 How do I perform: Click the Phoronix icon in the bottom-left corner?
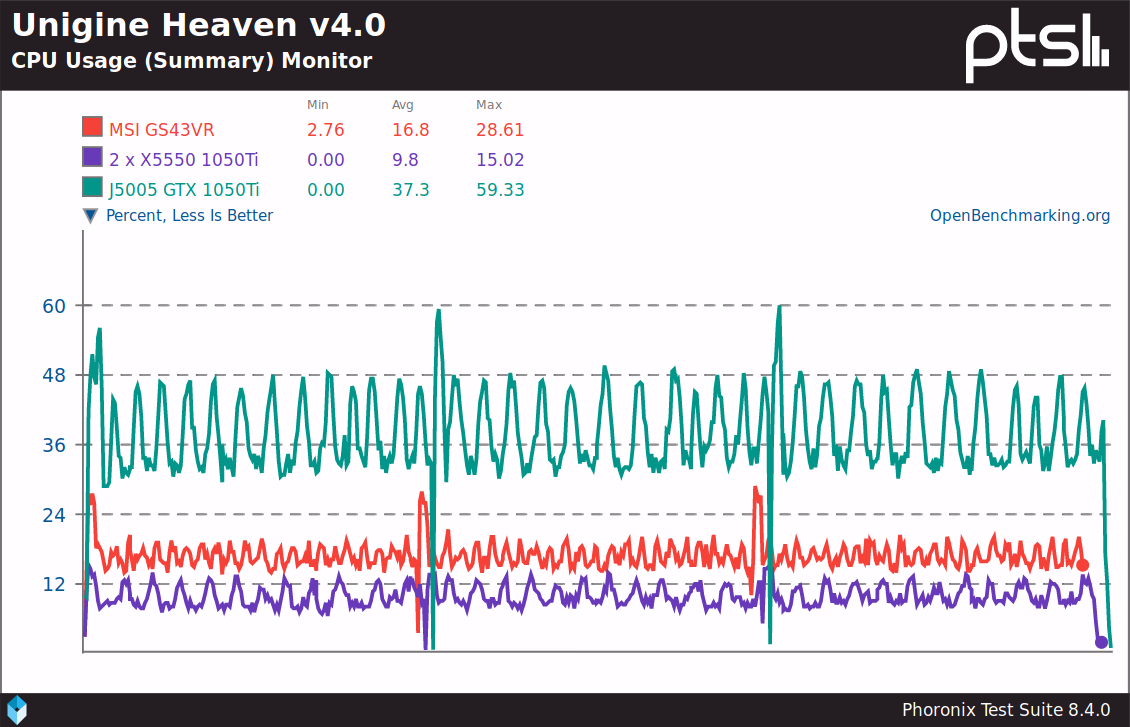coord(16,709)
